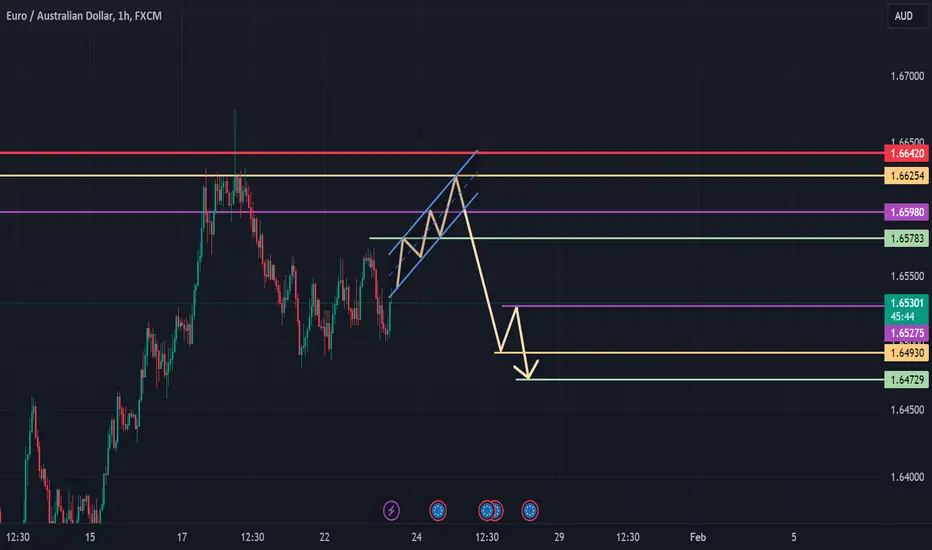Select the green 1.64729 price label

click(906, 380)
